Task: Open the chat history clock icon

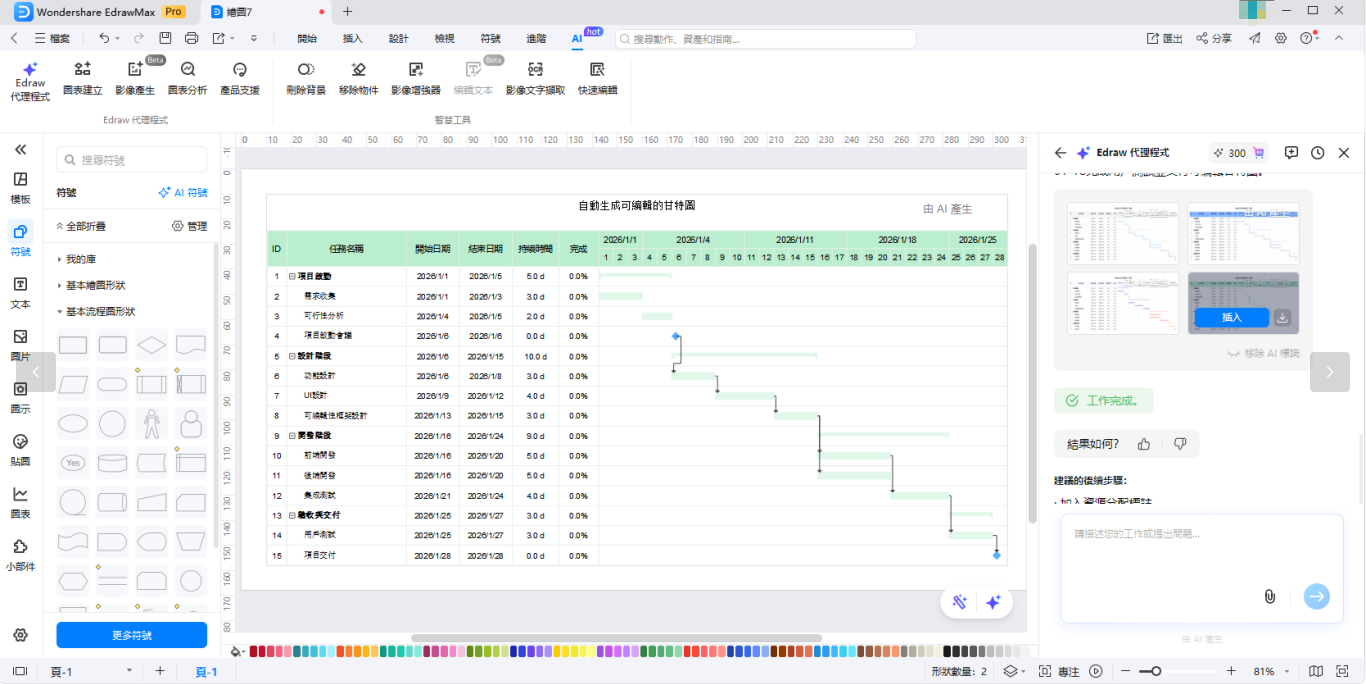Action: [1317, 153]
